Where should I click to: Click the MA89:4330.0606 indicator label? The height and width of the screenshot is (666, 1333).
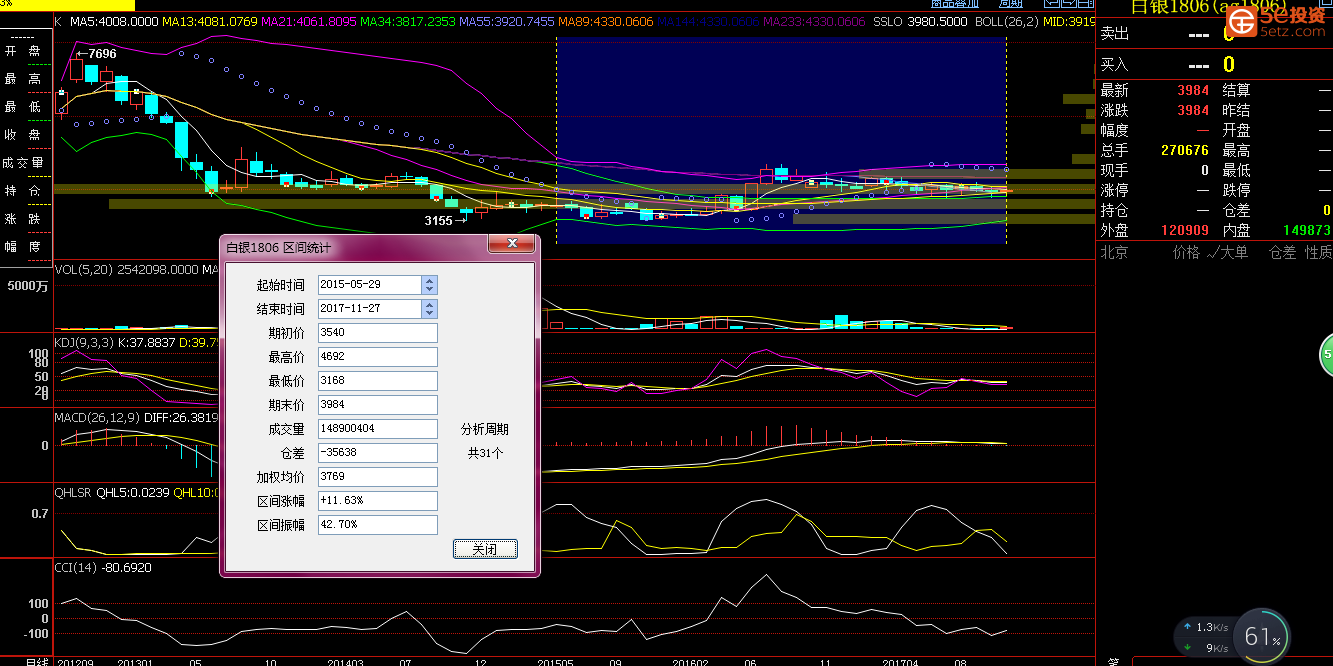pyautogui.click(x=606, y=21)
